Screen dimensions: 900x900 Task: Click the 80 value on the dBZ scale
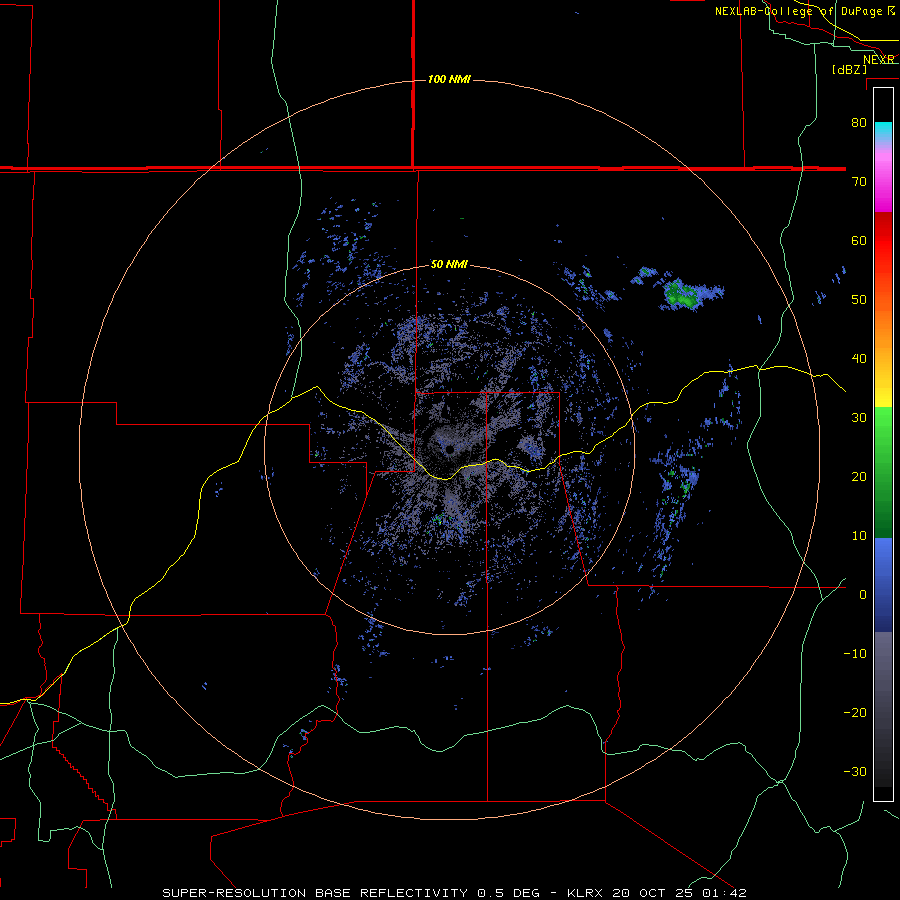(x=859, y=122)
